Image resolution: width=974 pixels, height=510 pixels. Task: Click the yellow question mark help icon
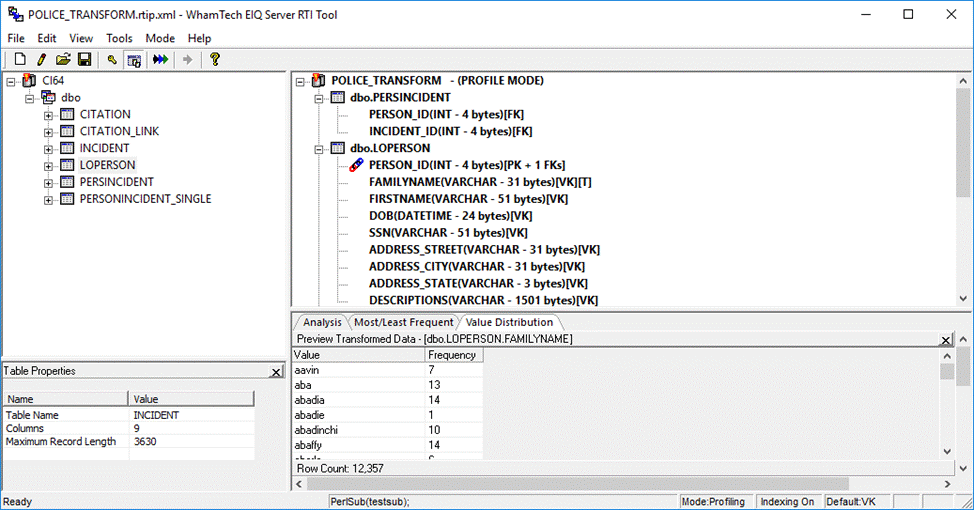coord(214,60)
